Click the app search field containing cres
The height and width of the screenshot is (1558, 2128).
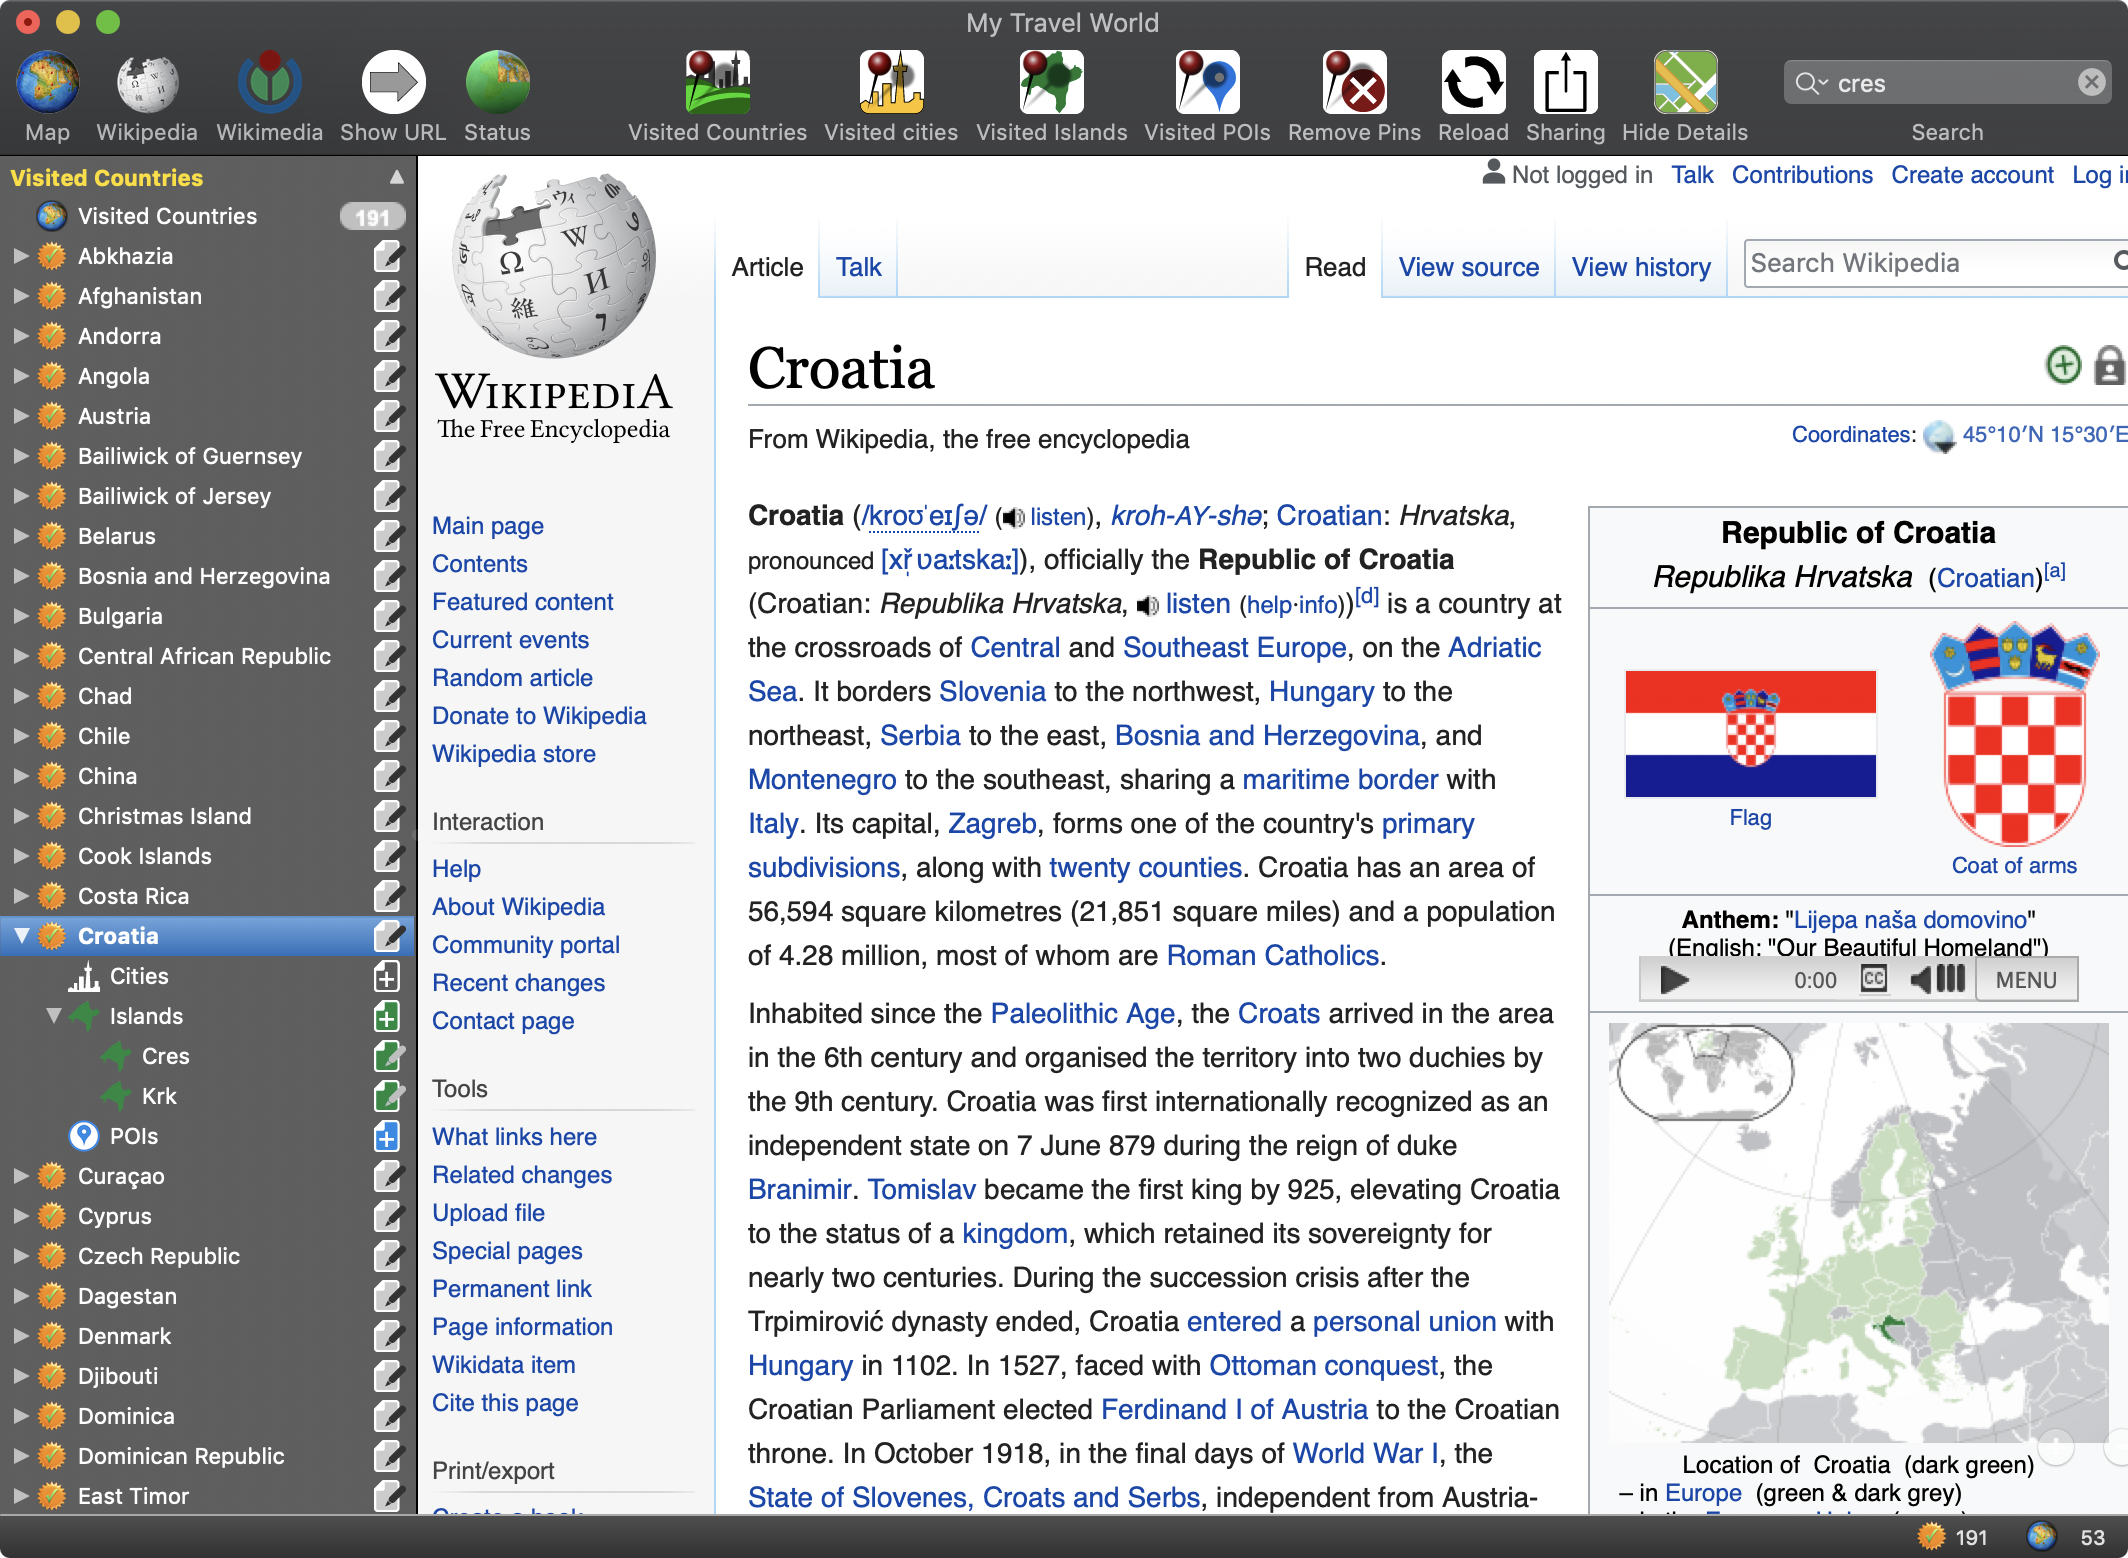(x=1947, y=83)
